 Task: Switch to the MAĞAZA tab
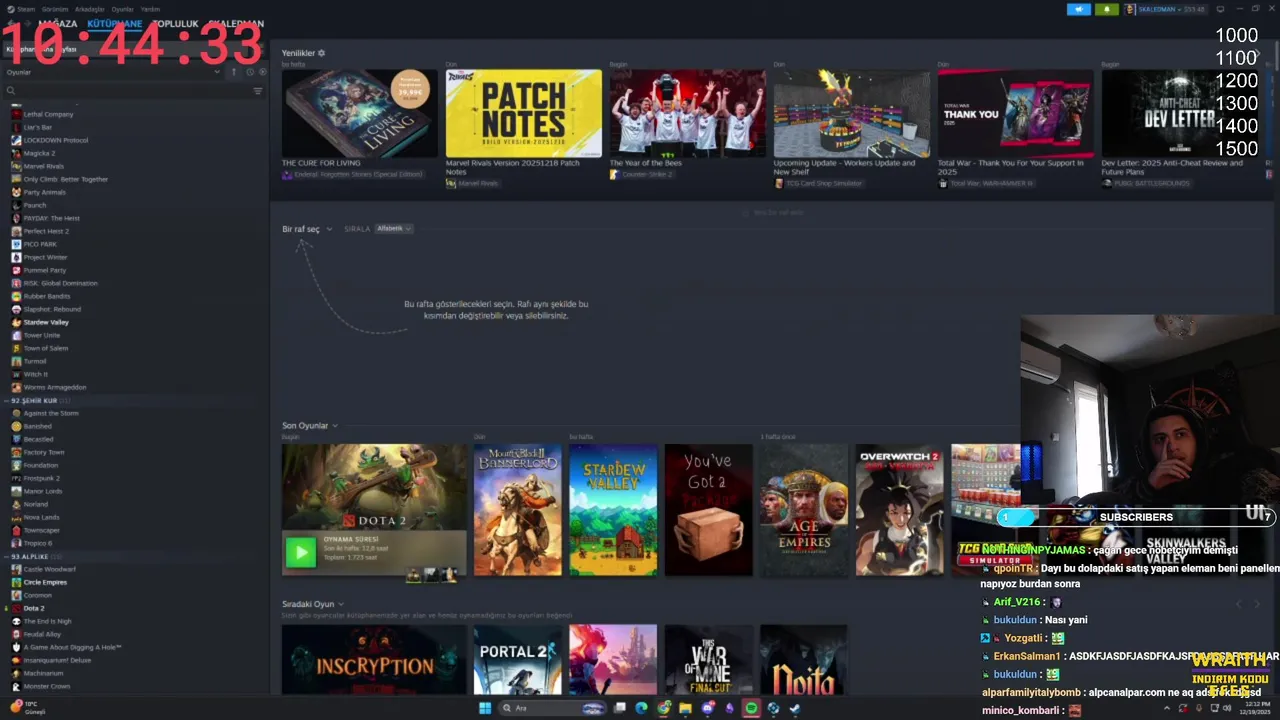click(x=58, y=23)
